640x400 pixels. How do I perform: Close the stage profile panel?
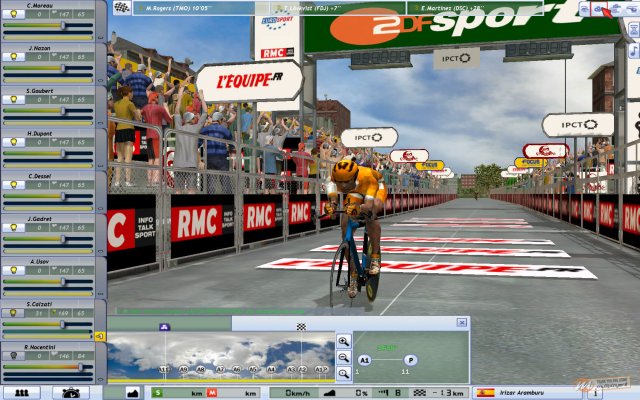tap(462, 322)
